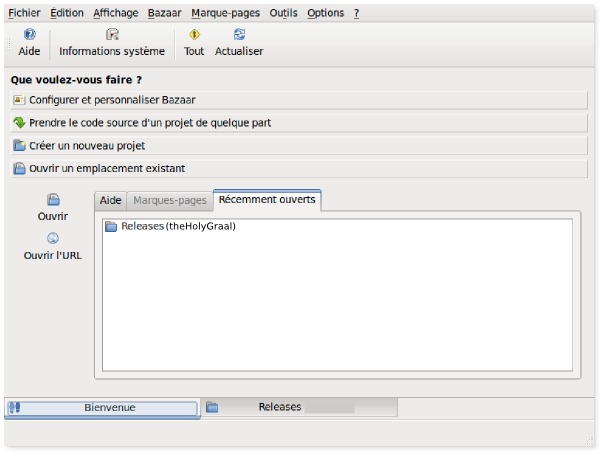Click Ouvrir un emplacement existant button

[299, 168]
